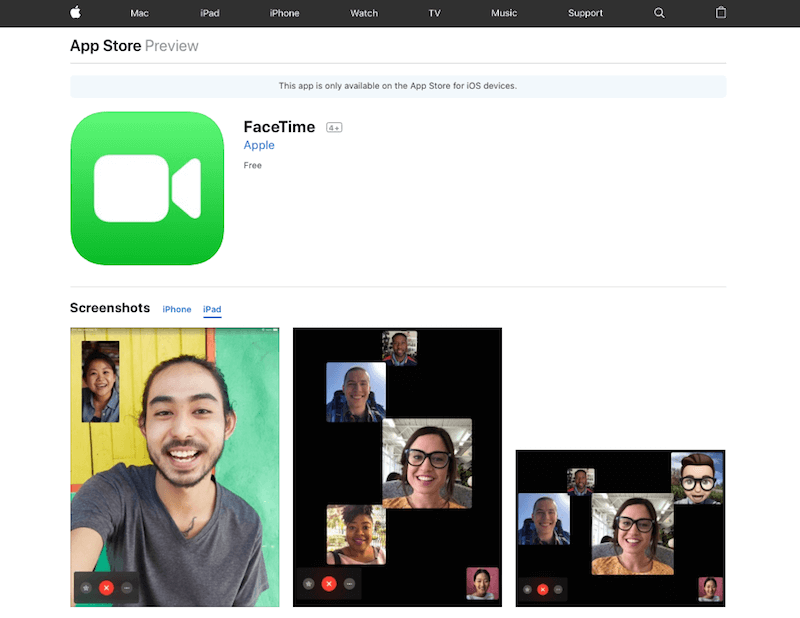800x618 pixels.
Task: Open the Apple developer link
Action: coord(259,145)
